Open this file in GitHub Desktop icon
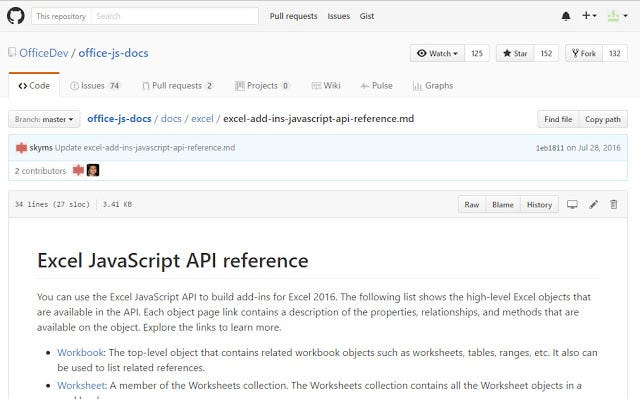640x399 pixels. tap(572, 204)
